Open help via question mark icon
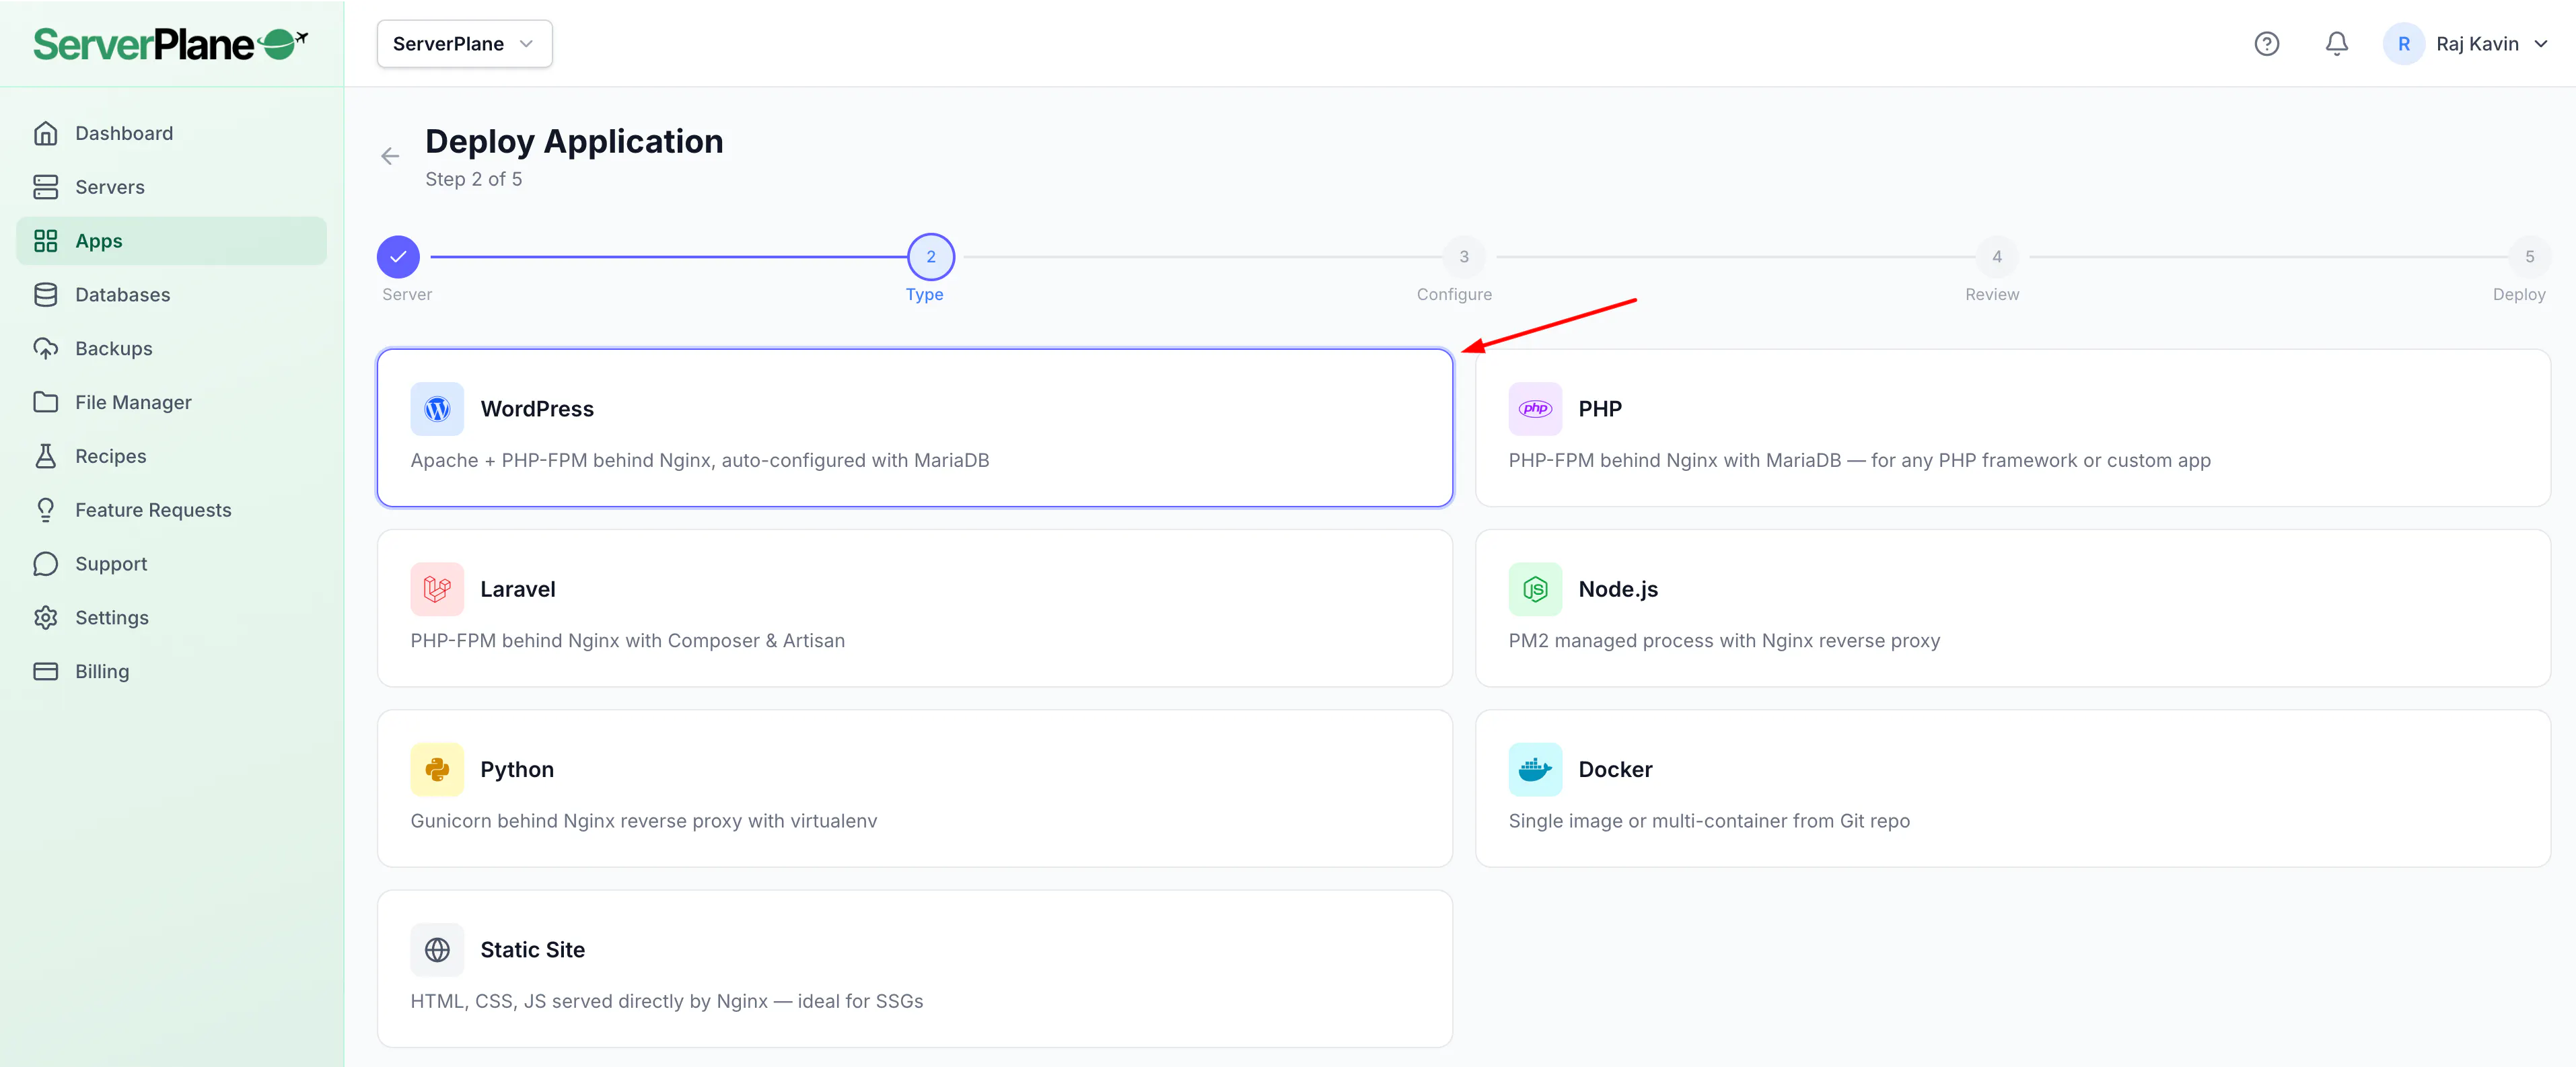2576x1067 pixels. [x=2266, y=44]
